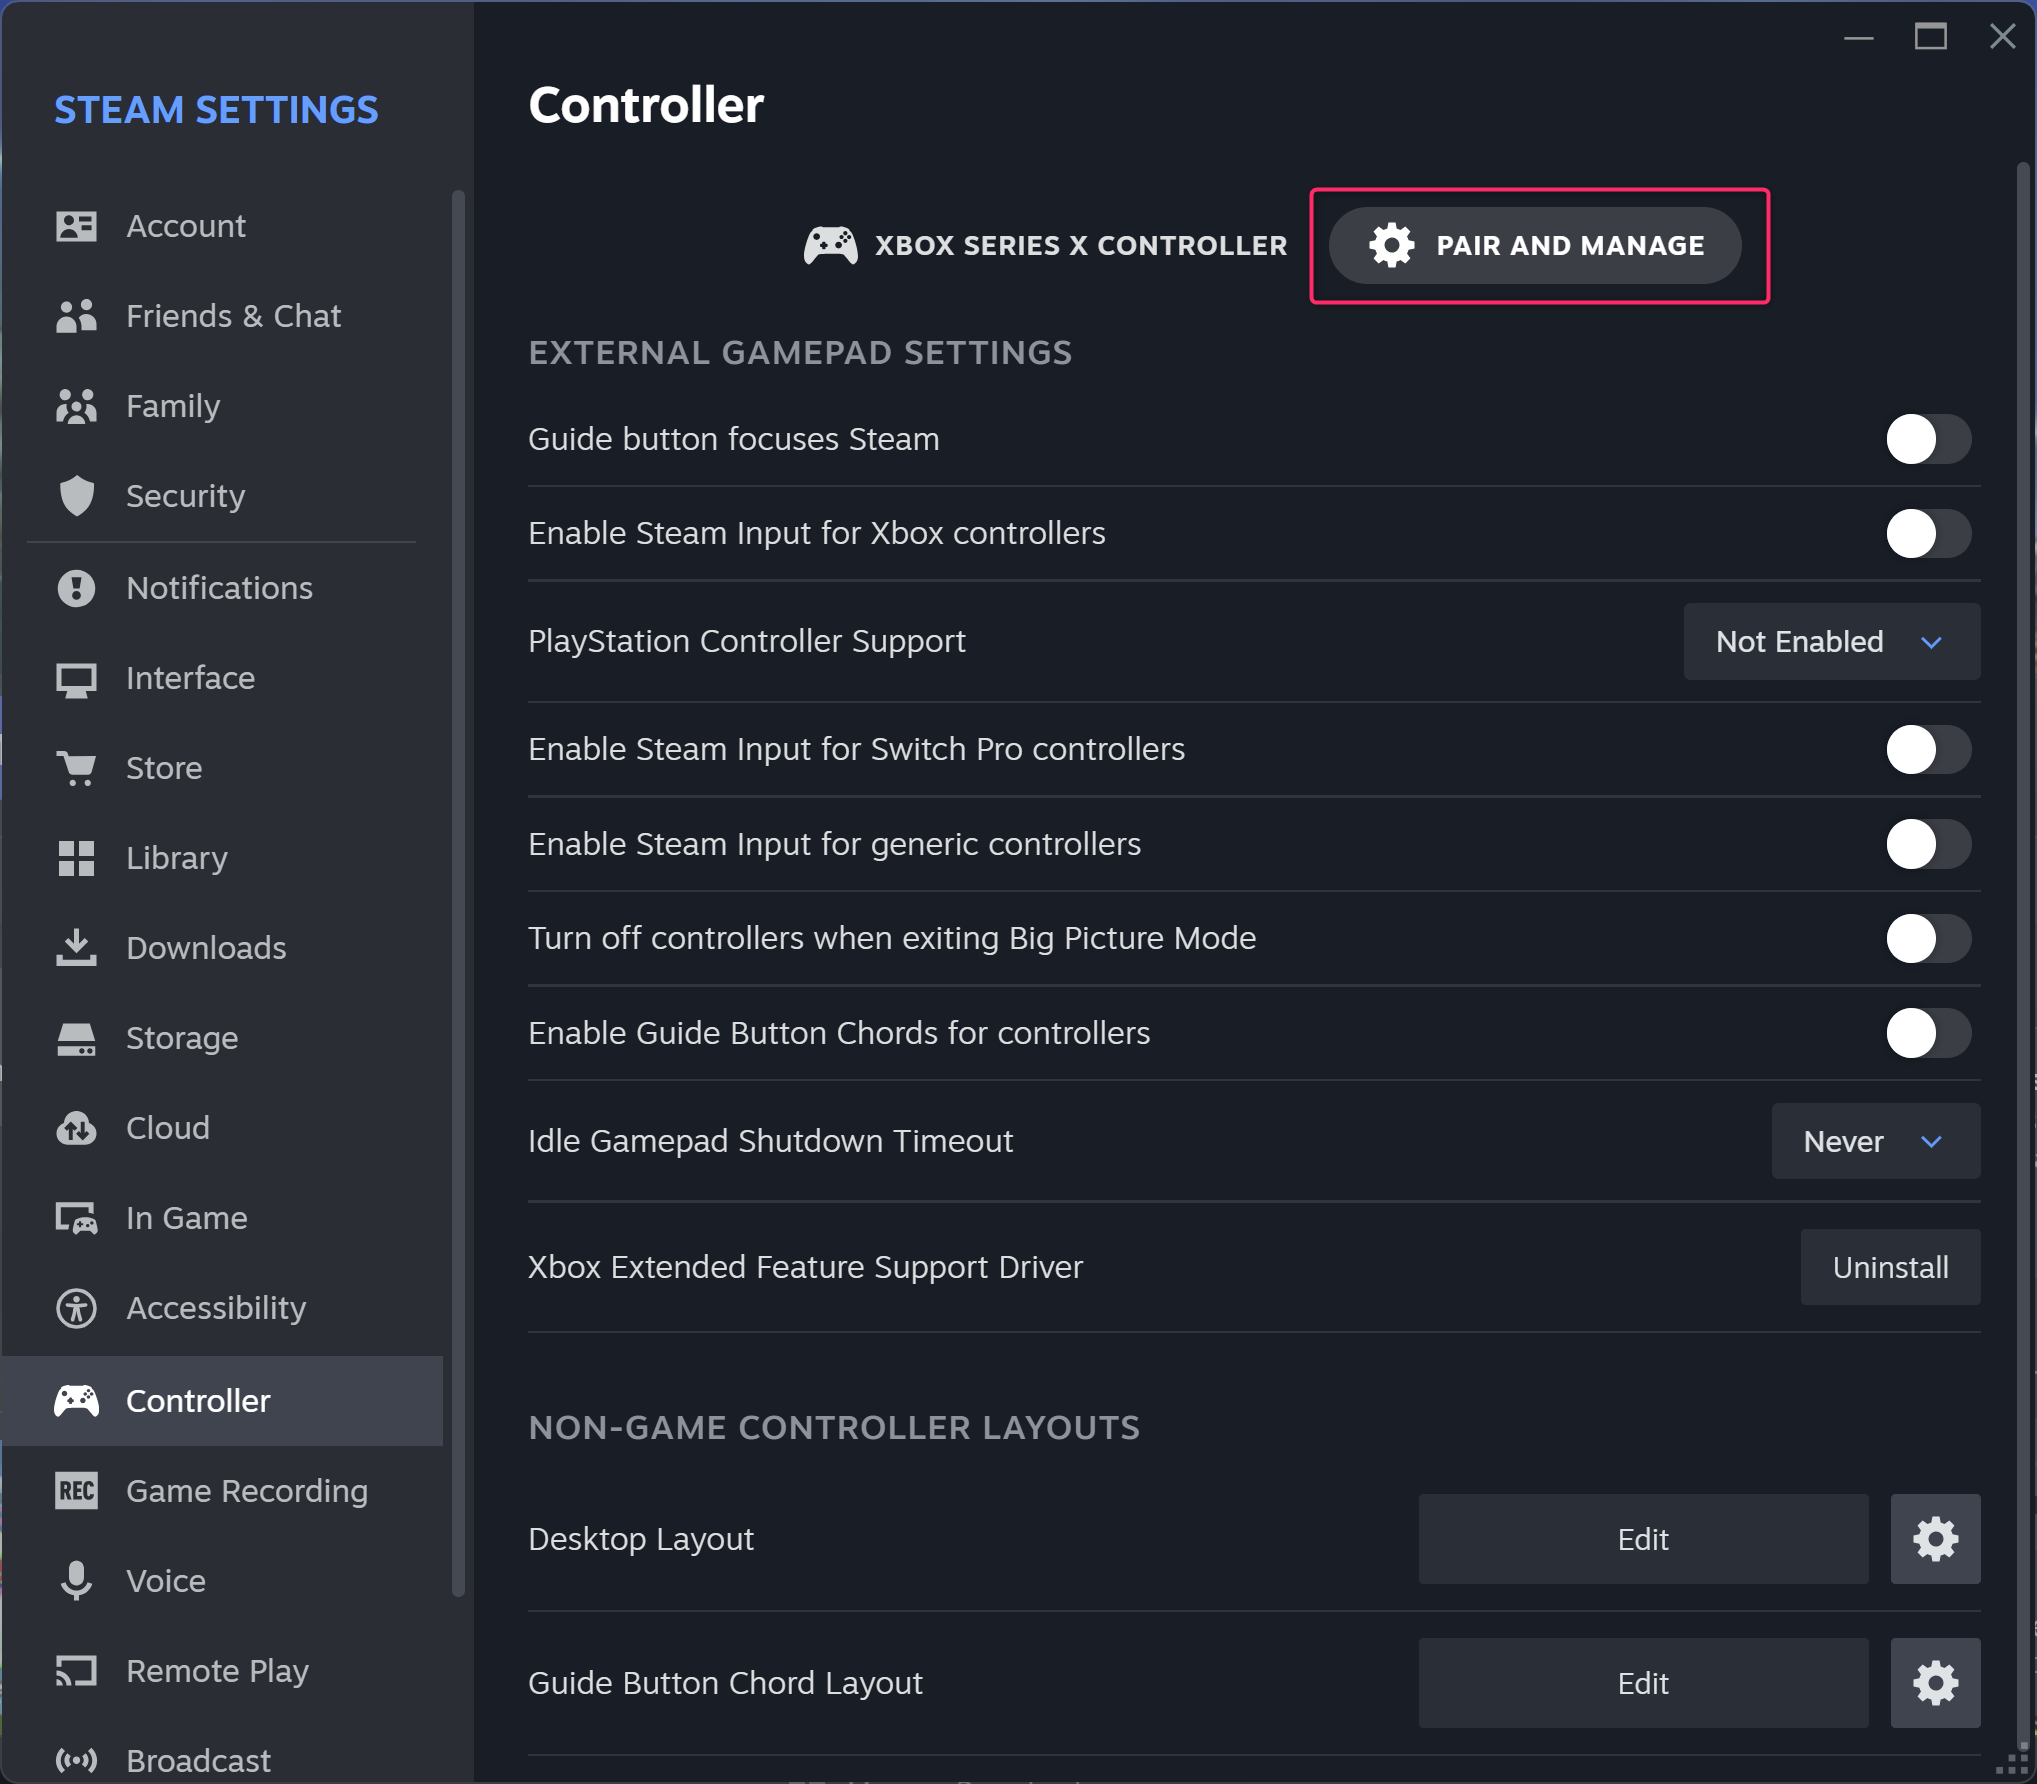Click the Library grid icon

(x=76, y=858)
